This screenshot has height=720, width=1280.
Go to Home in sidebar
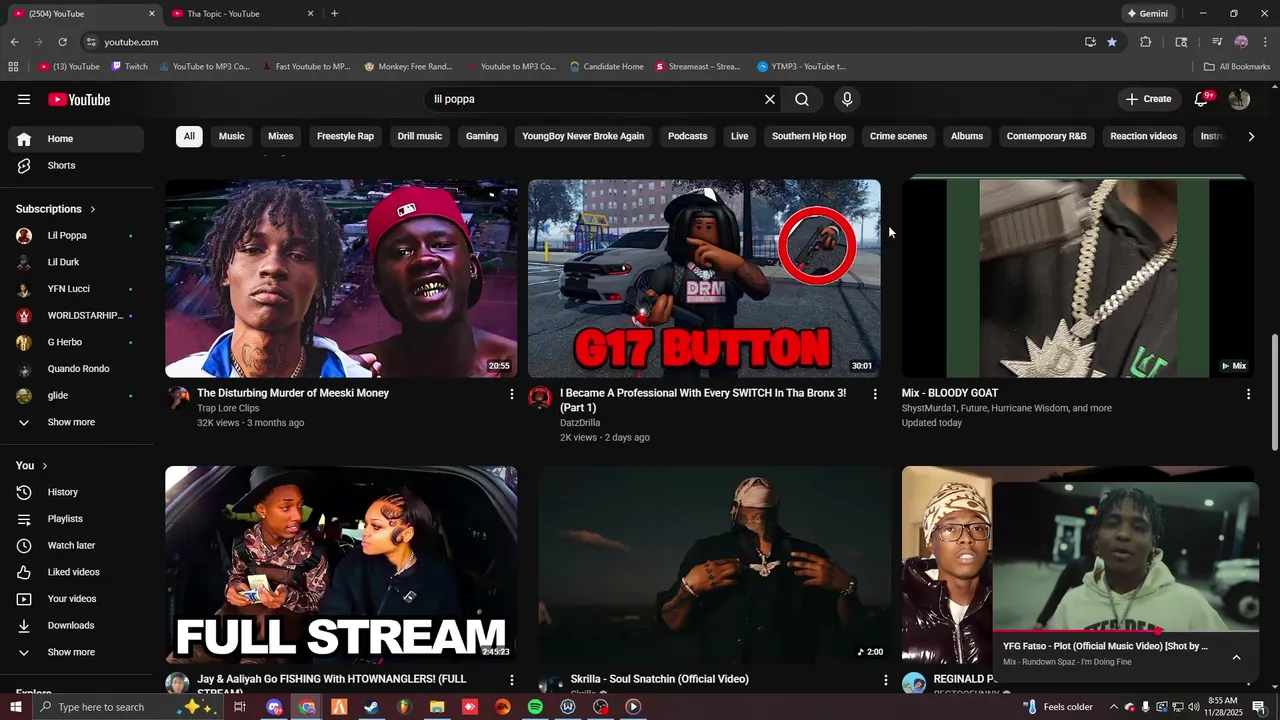[x=76, y=139]
